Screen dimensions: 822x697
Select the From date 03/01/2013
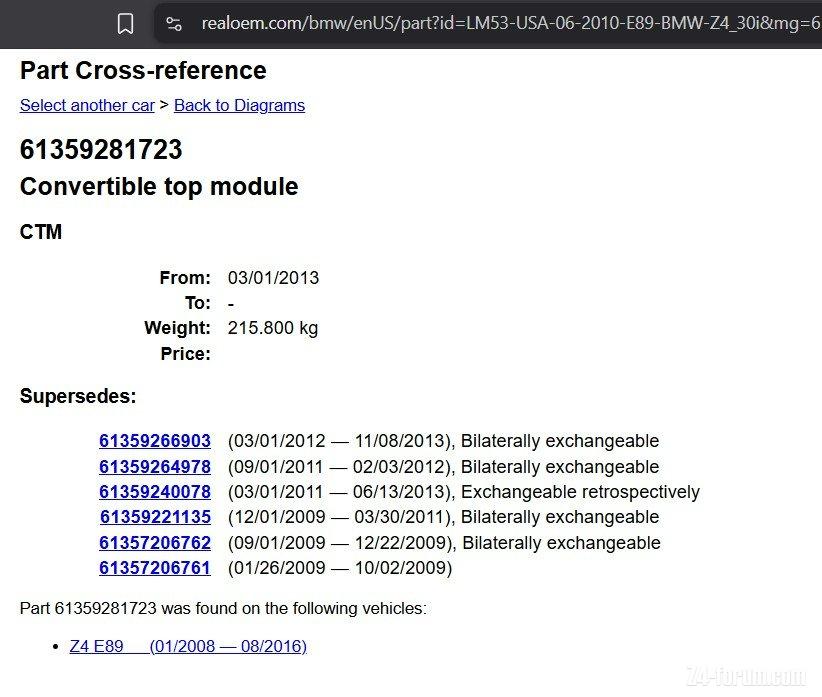[x=273, y=277]
